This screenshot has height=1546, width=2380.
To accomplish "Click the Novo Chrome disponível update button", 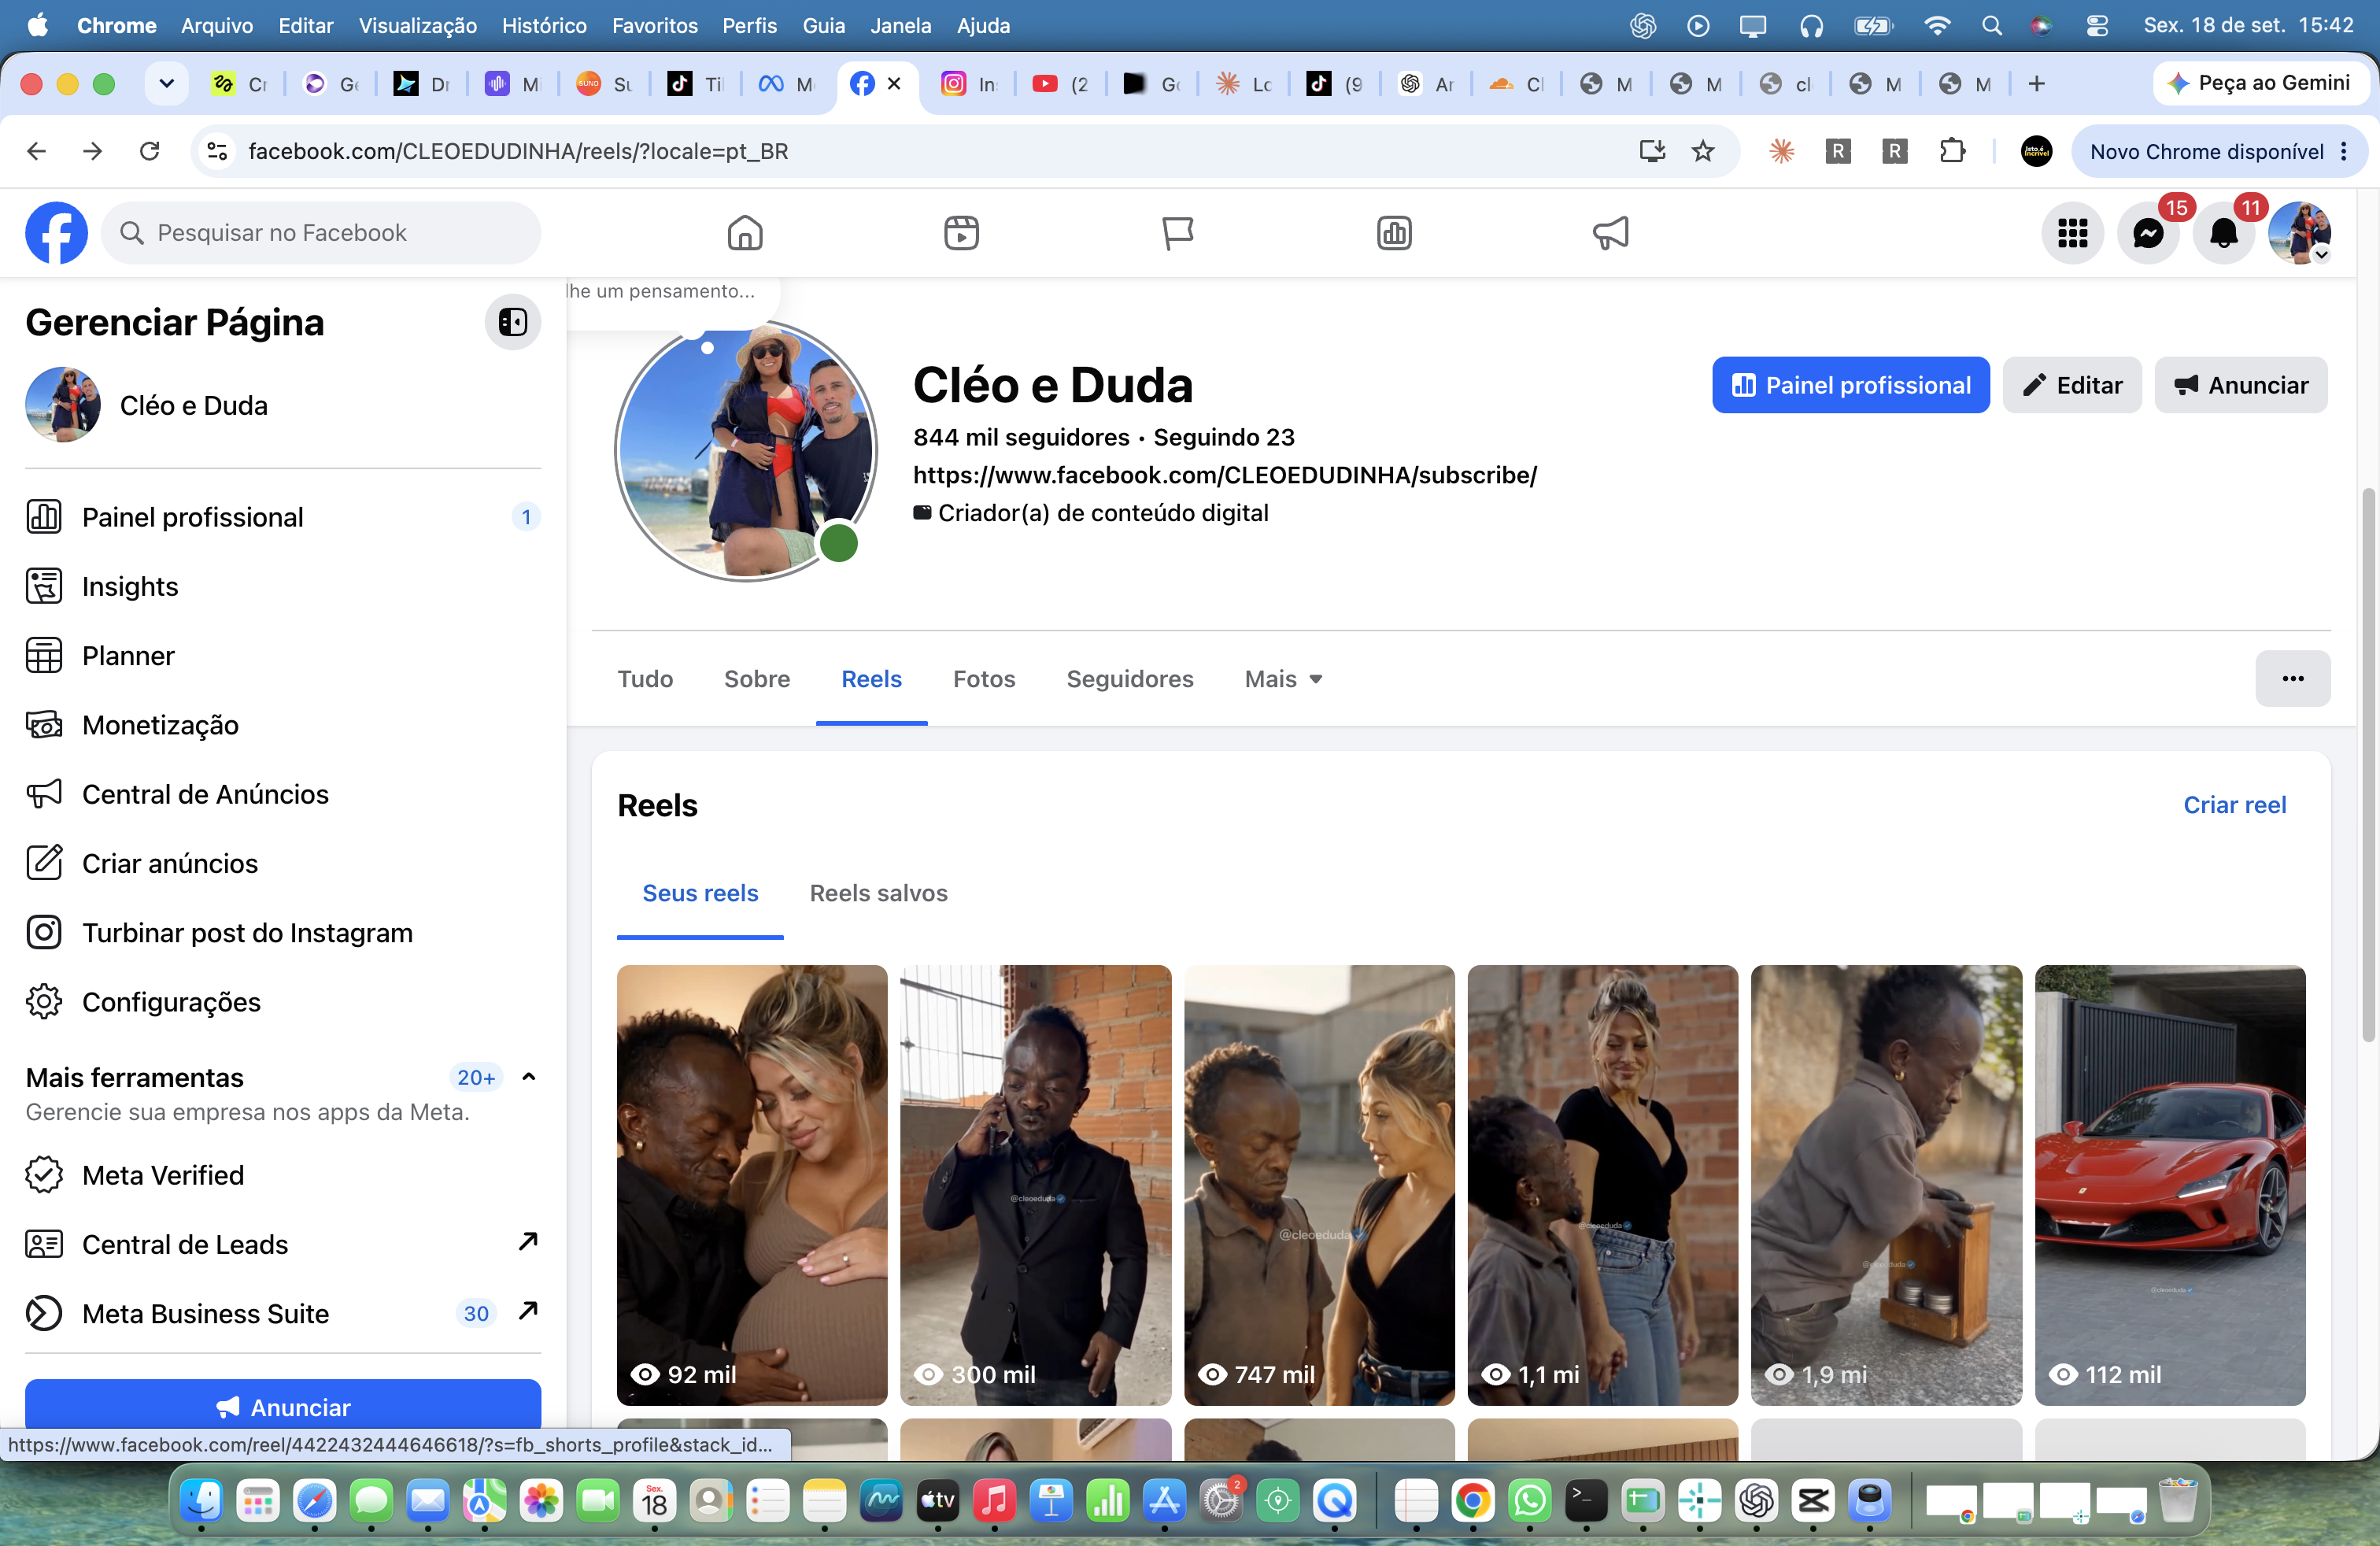I will [x=2218, y=151].
